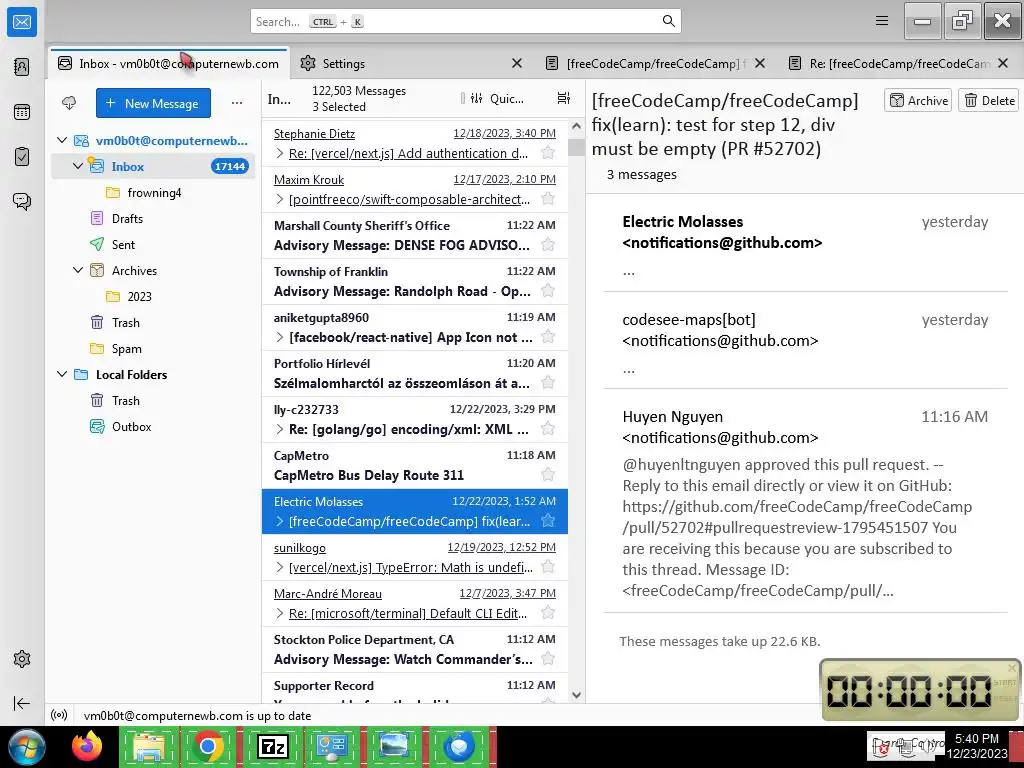Open Firefox from the taskbar
Viewport: 1024px width, 768px height.
tap(87, 746)
